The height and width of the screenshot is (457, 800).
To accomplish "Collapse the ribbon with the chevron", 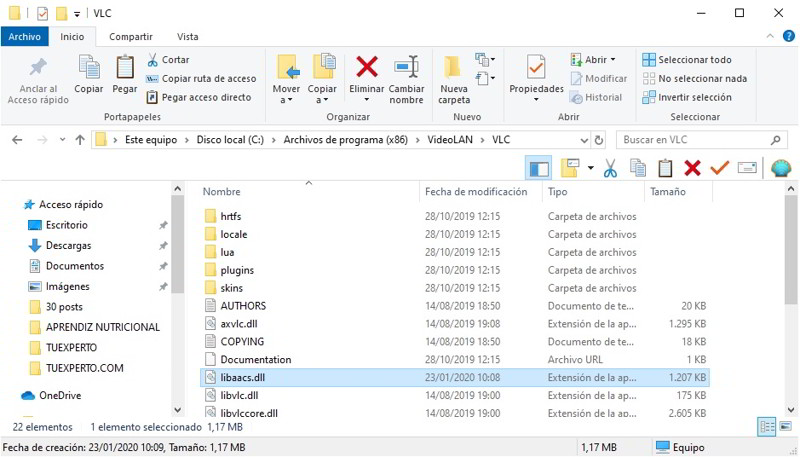I will pos(770,36).
